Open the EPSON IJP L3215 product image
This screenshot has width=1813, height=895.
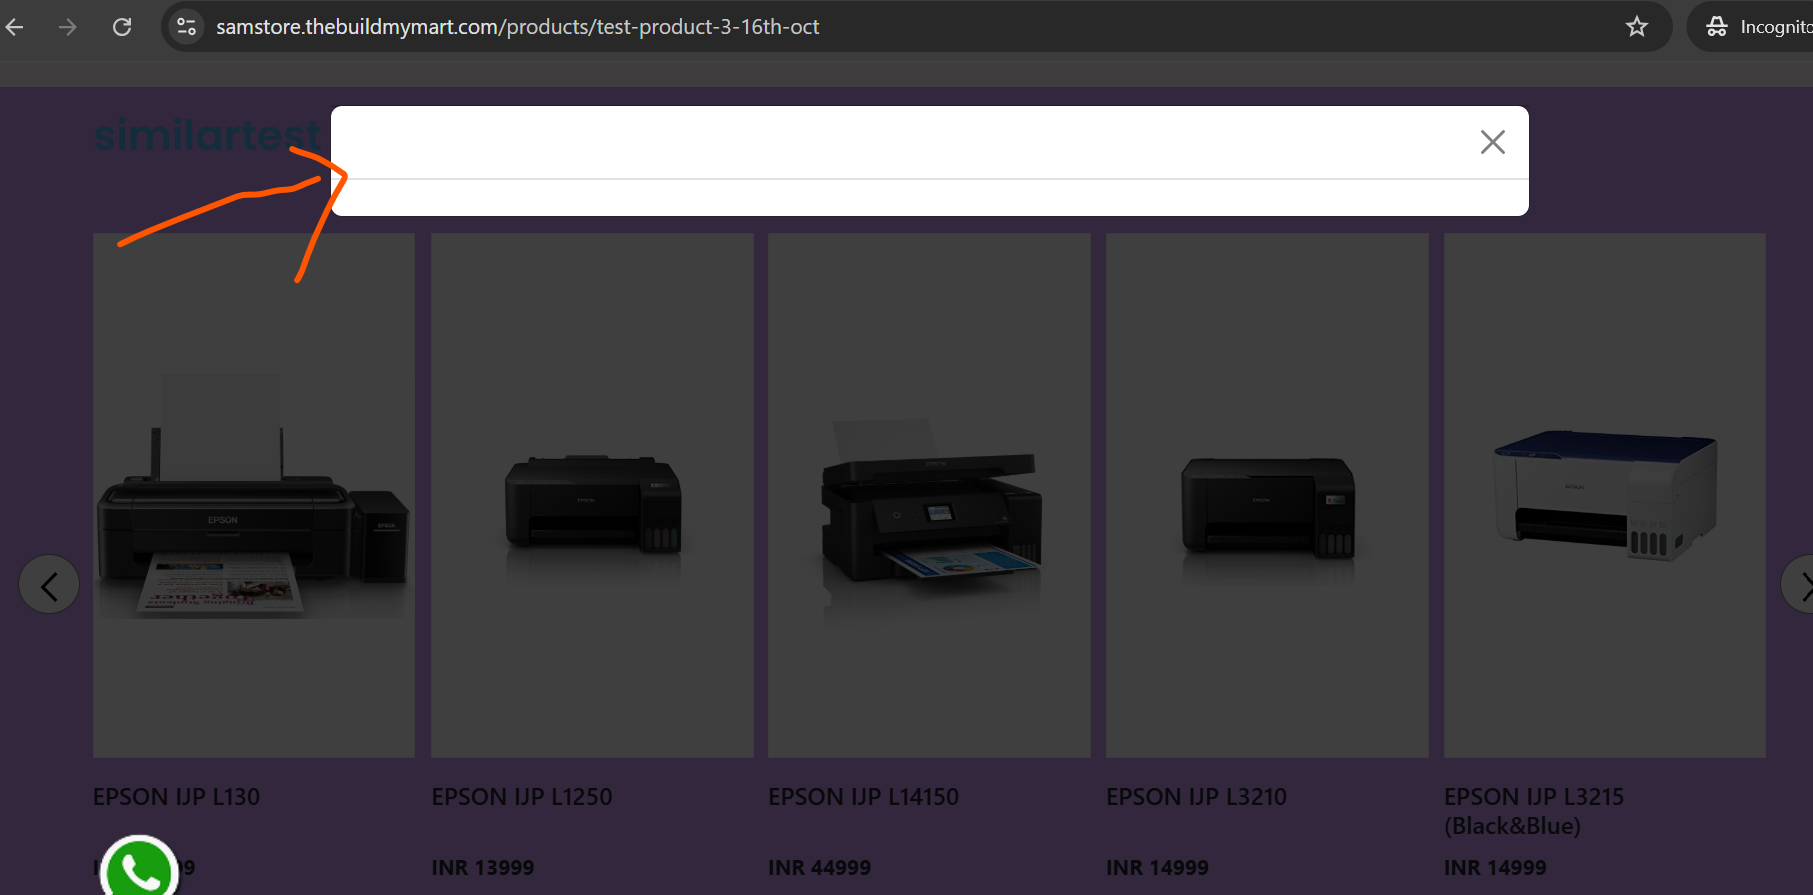coord(1605,495)
